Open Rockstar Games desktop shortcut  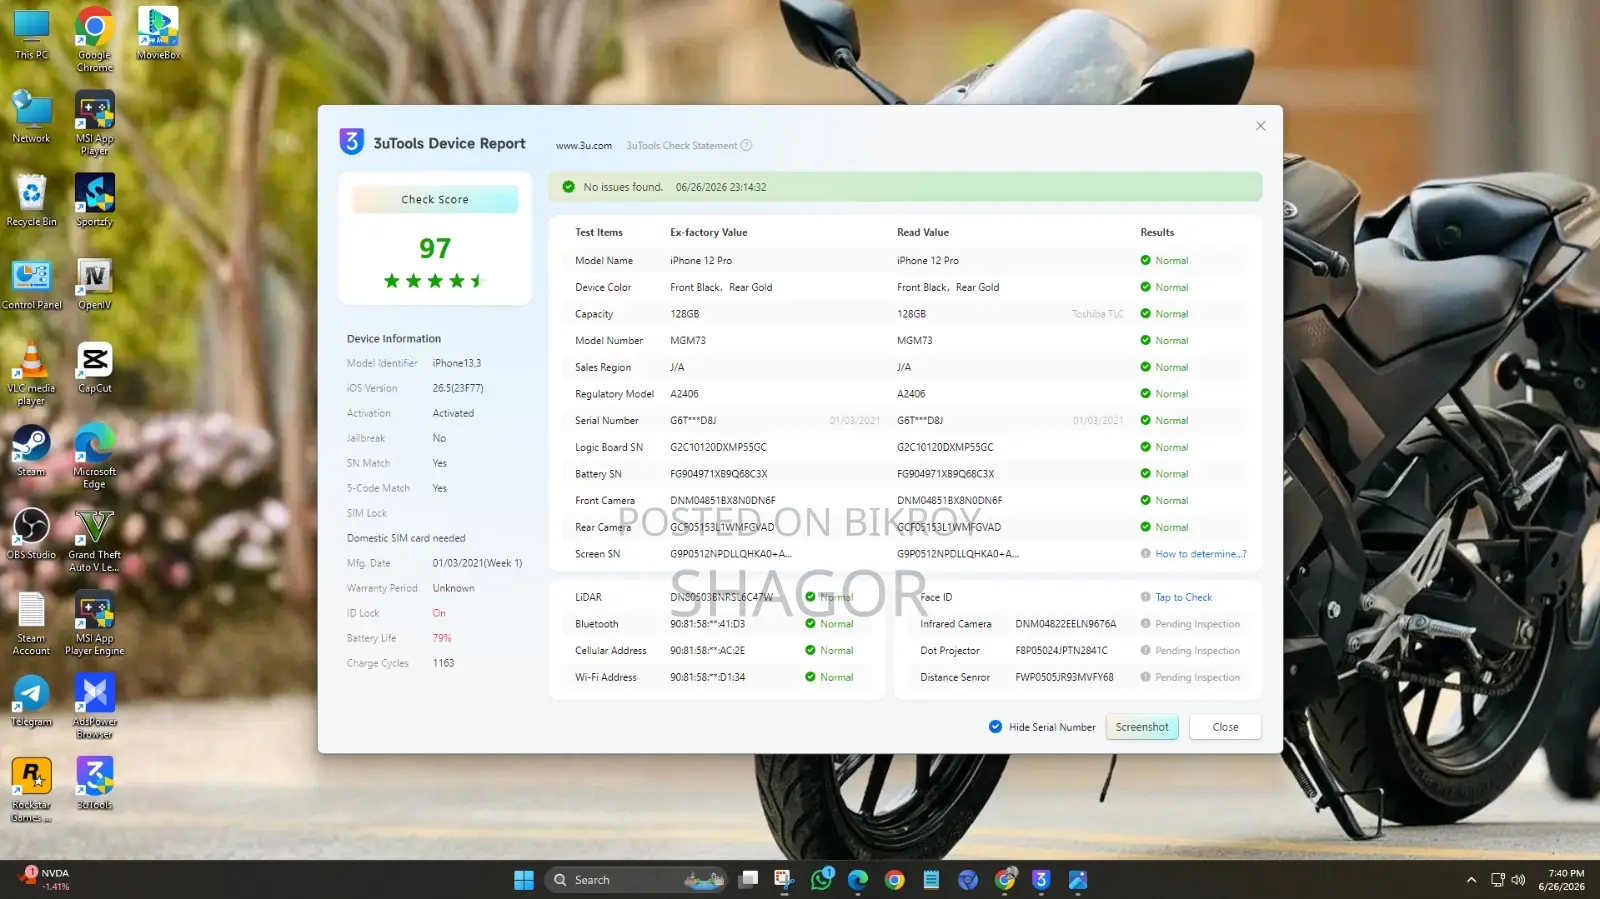[x=31, y=790]
